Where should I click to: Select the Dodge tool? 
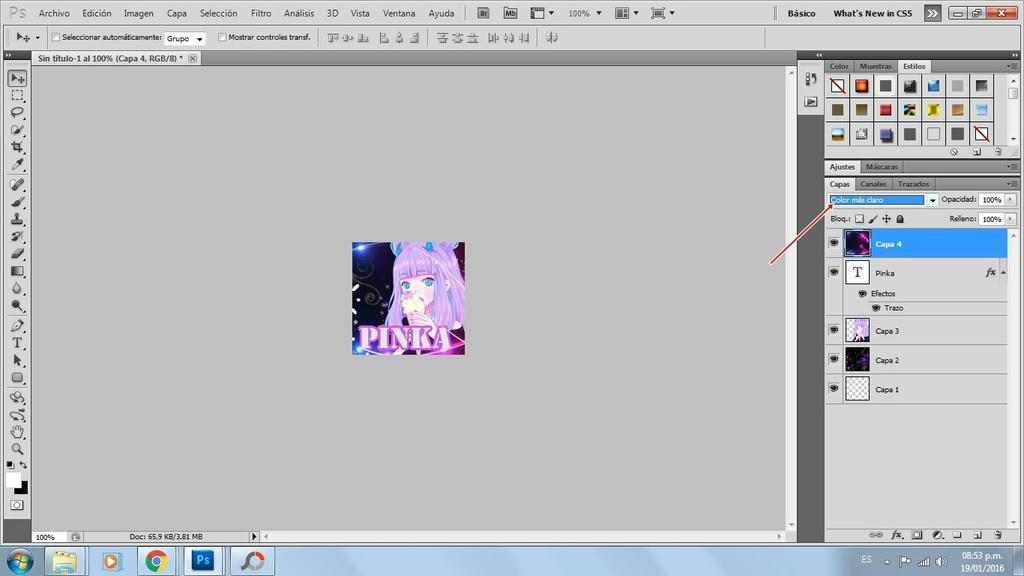pyautogui.click(x=17, y=305)
